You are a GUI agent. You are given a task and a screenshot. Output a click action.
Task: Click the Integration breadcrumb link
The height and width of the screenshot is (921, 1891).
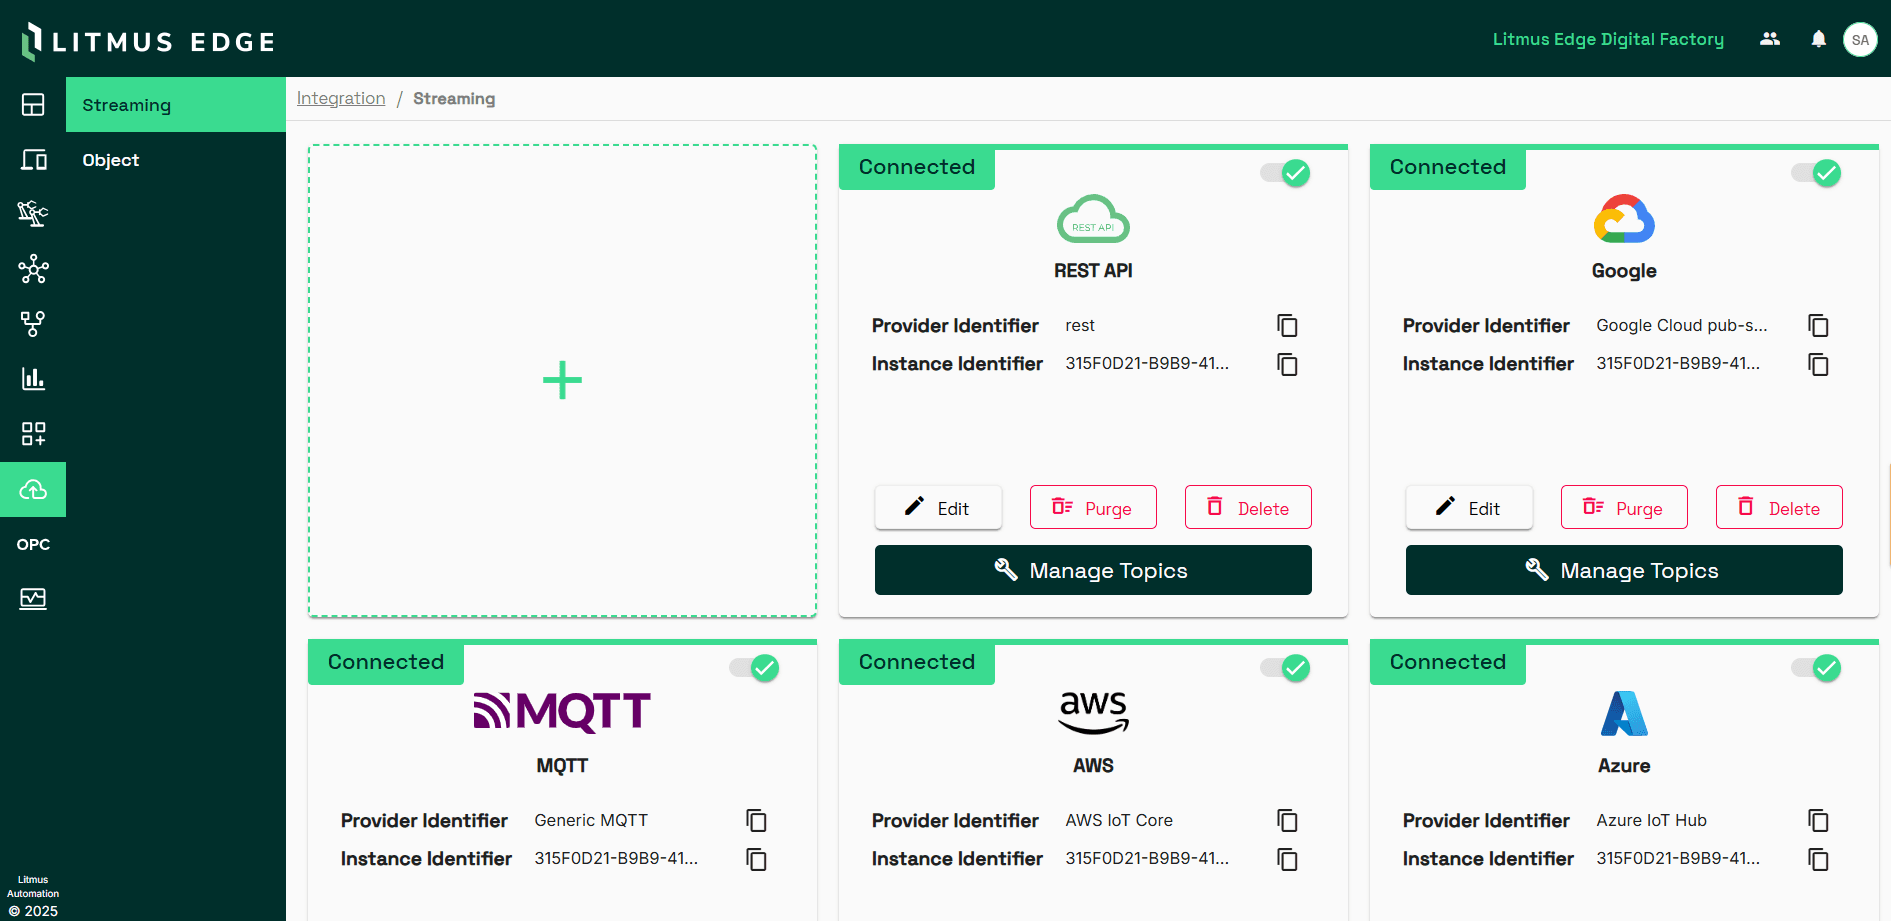(341, 98)
